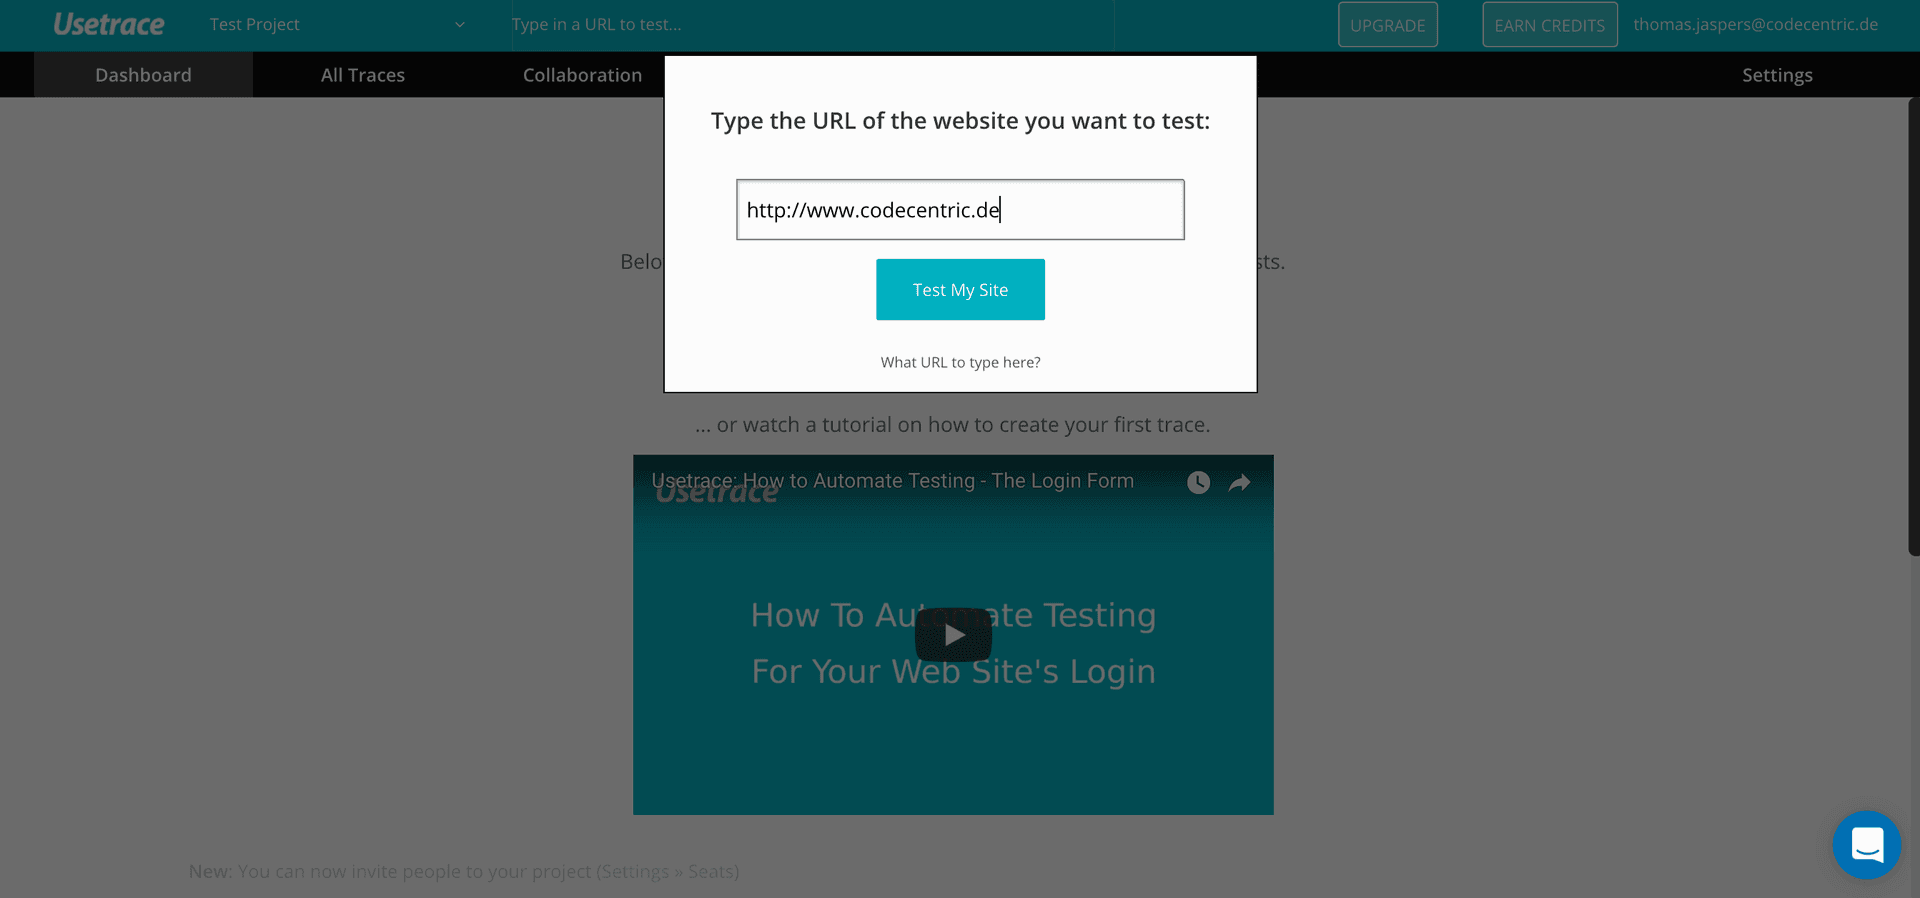Click the video share arrow icon
The width and height of the screenshot is (1920, 898).
point(1240,483)
